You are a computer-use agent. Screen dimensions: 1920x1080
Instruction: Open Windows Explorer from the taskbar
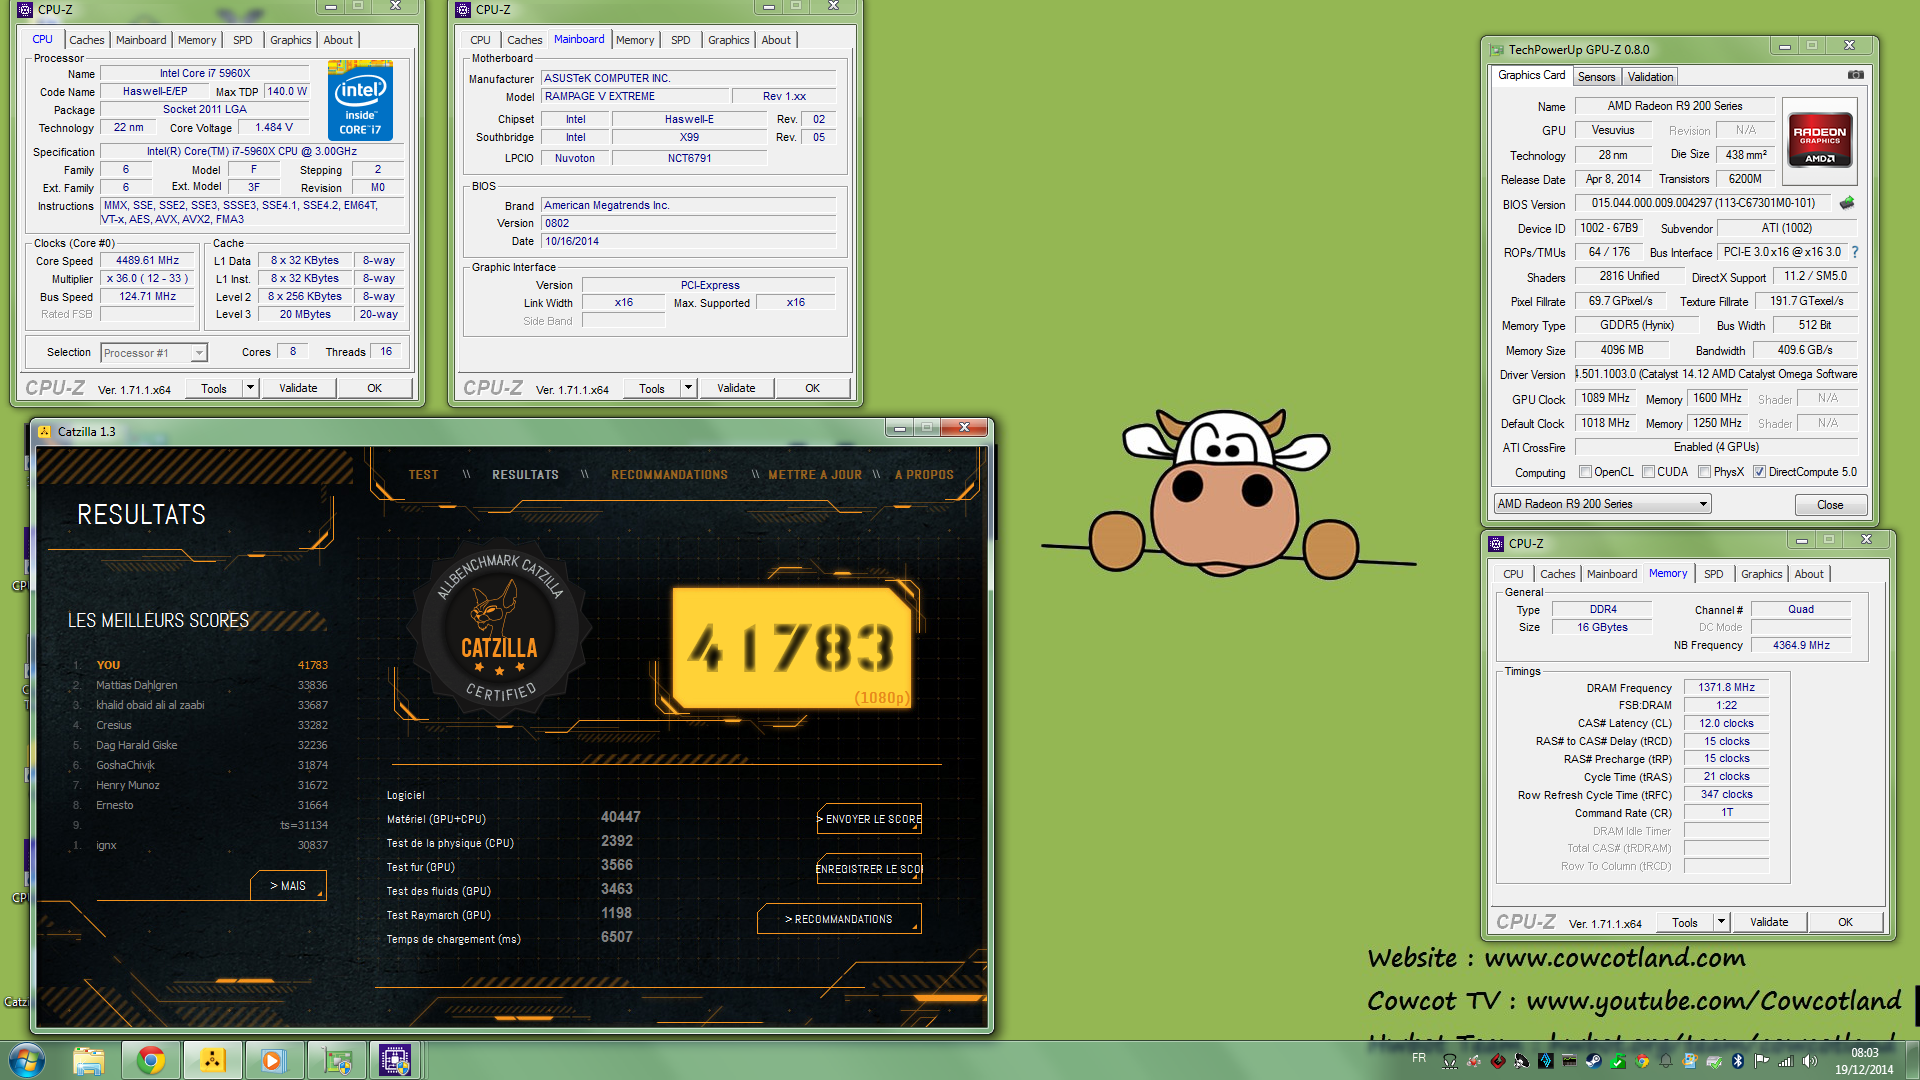coord(88,1060)
